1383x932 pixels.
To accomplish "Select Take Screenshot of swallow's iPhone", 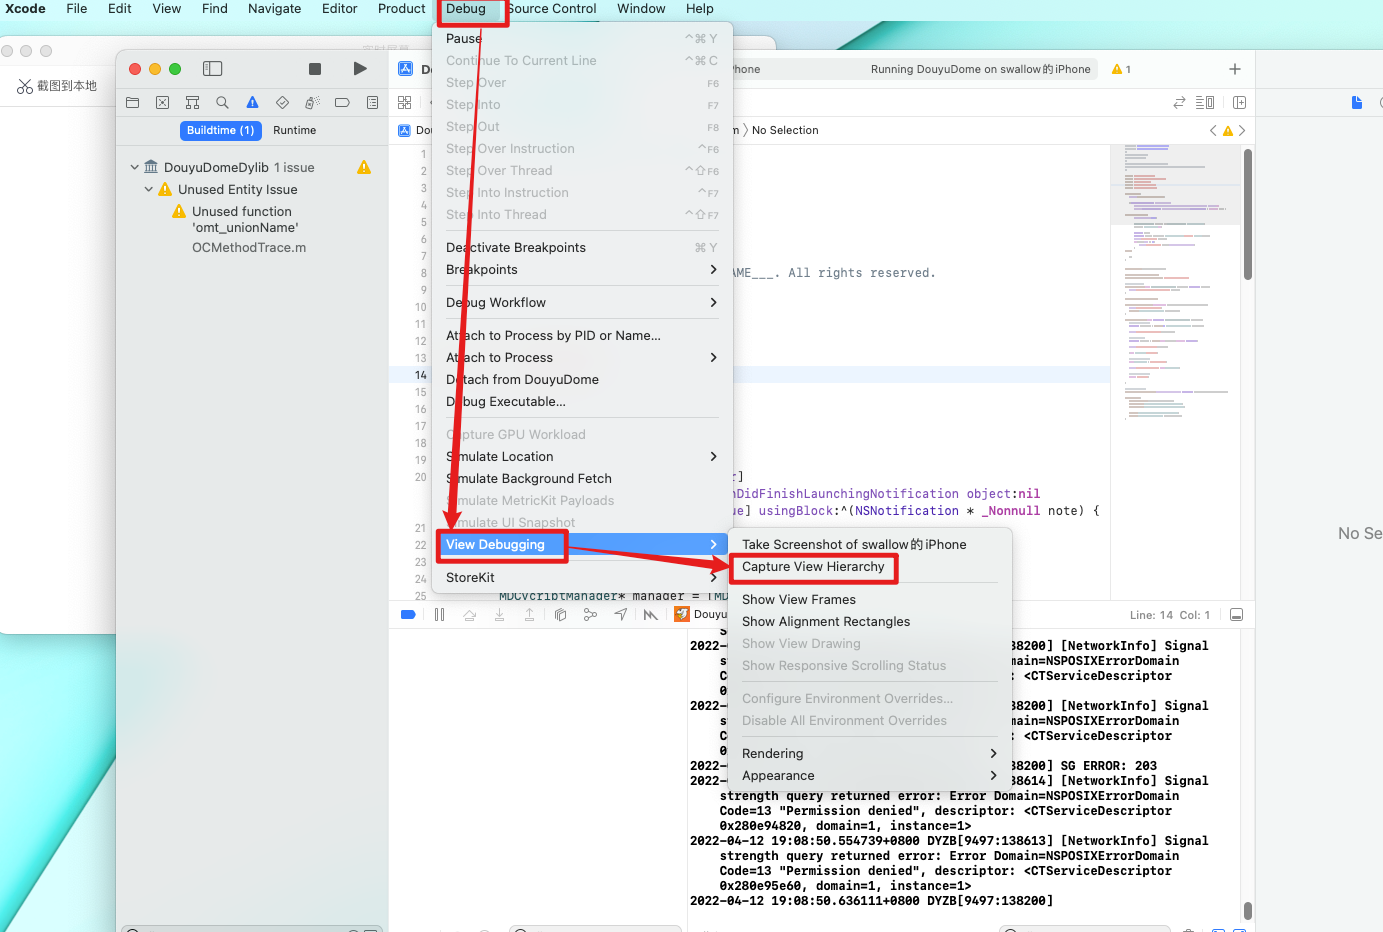I will click(x=870, y=545).
